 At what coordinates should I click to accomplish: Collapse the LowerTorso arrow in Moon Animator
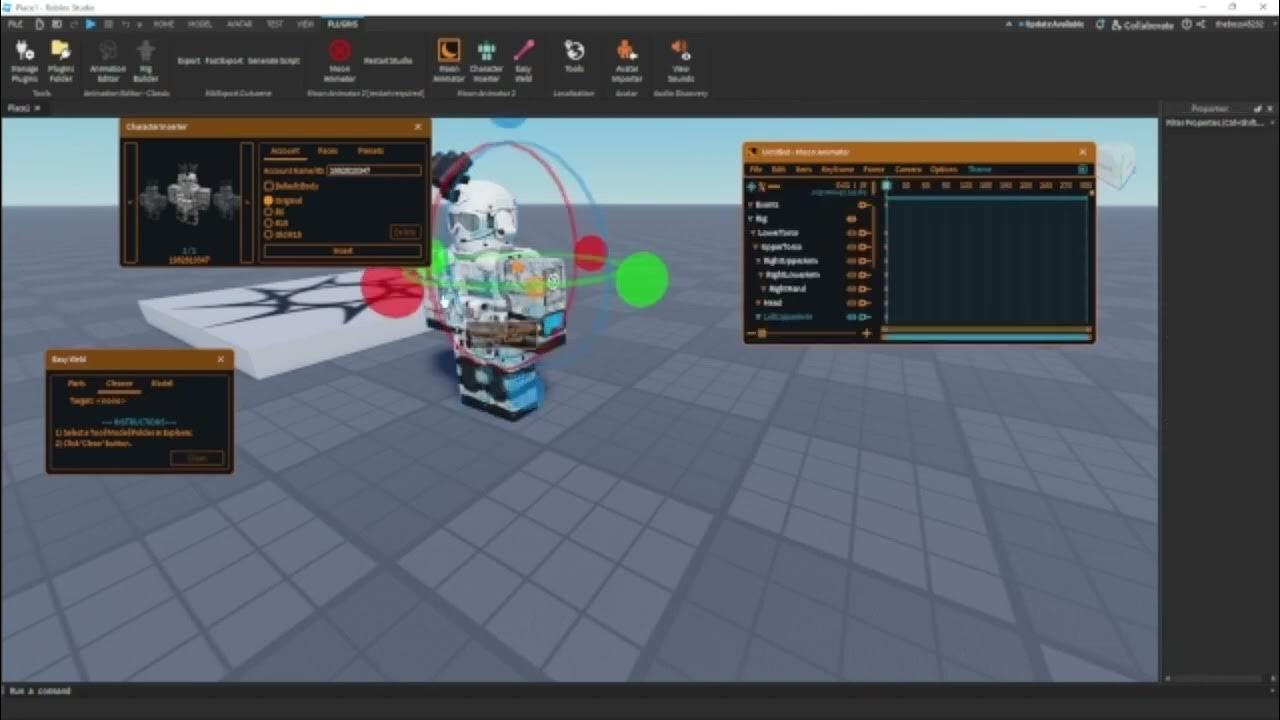point(754,232)
